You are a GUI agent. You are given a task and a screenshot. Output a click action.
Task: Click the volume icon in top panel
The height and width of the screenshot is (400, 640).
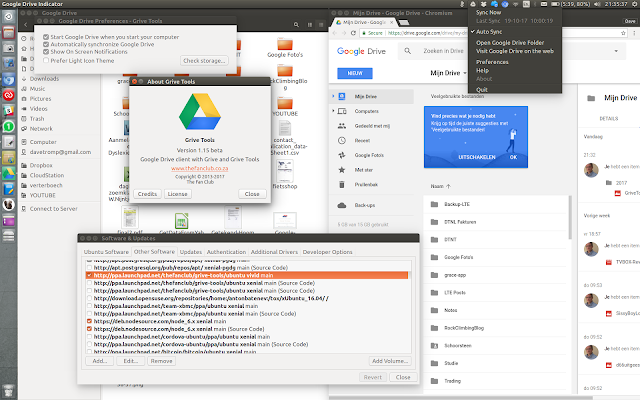(x=597, y=4)
